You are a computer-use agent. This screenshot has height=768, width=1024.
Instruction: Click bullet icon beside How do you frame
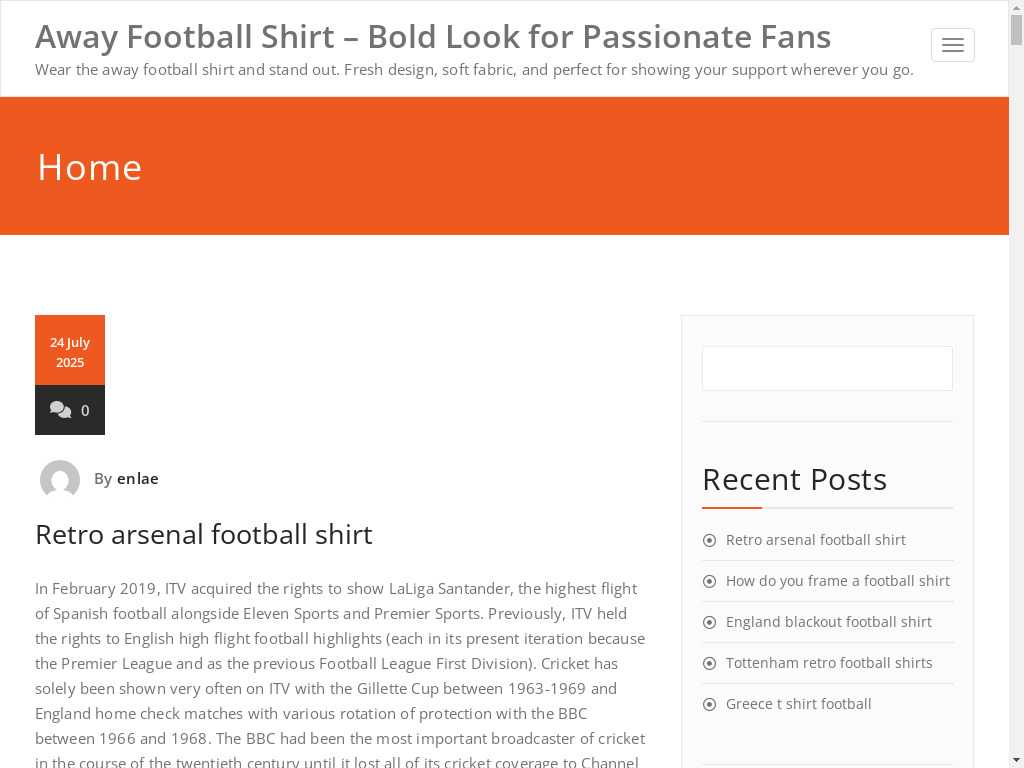(710, 582)
